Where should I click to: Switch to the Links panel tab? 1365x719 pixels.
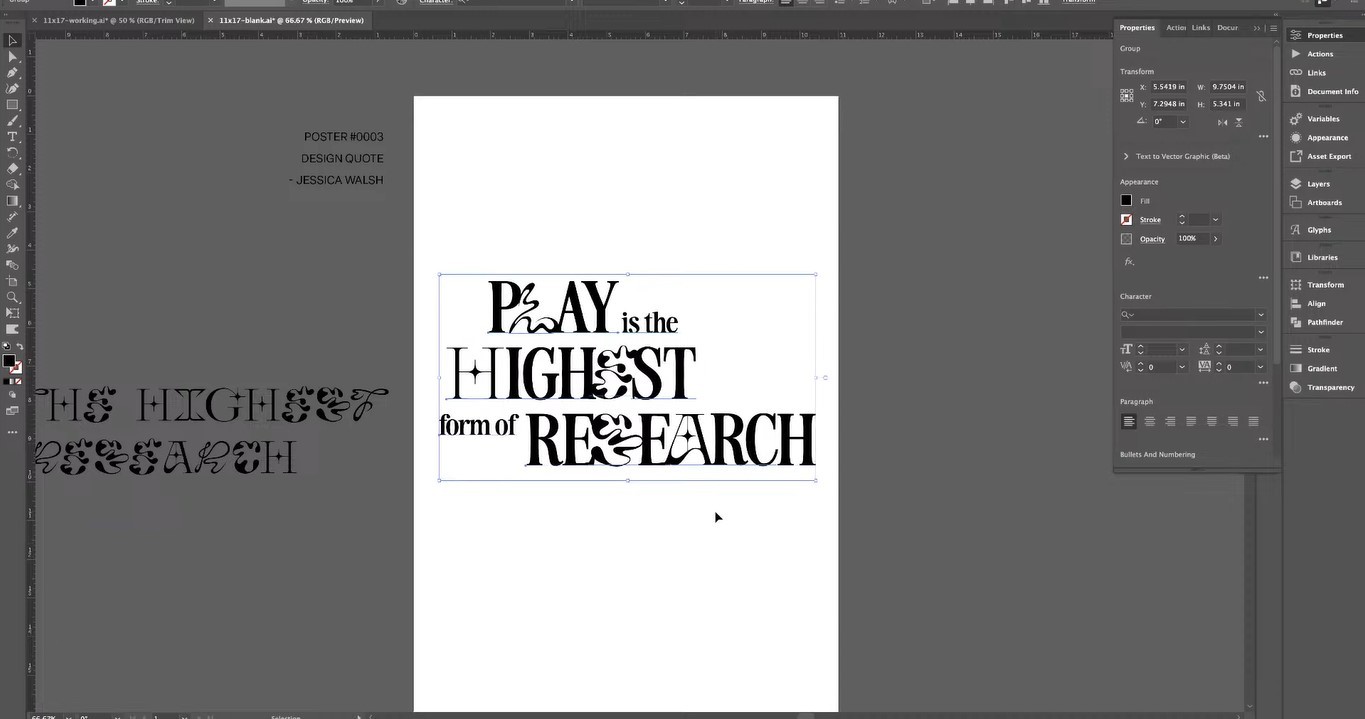1200,28
